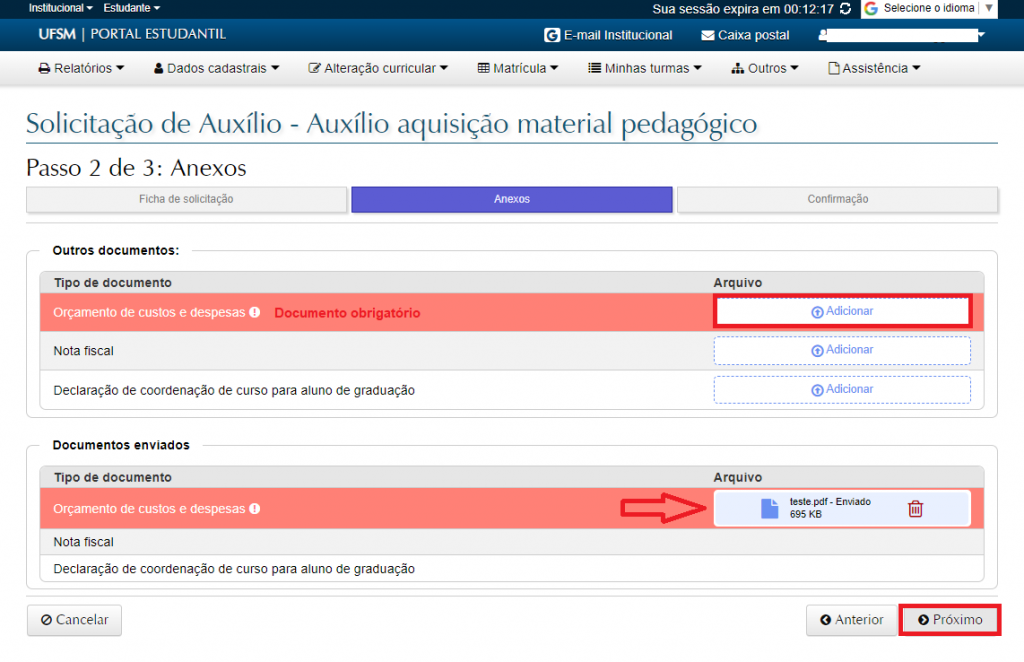The height and width of the screenshot is (662, 1024).
Task: Add file for Nota fiscal
Action: point(841,350)
